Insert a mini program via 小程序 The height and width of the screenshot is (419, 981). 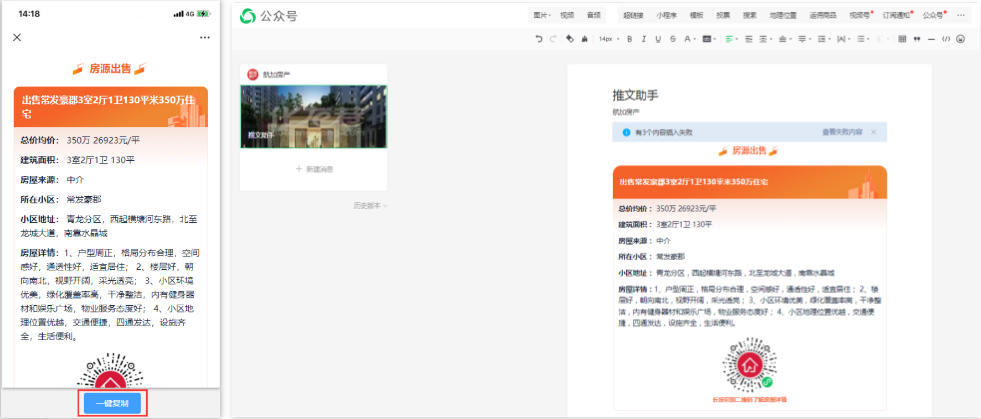666,16
